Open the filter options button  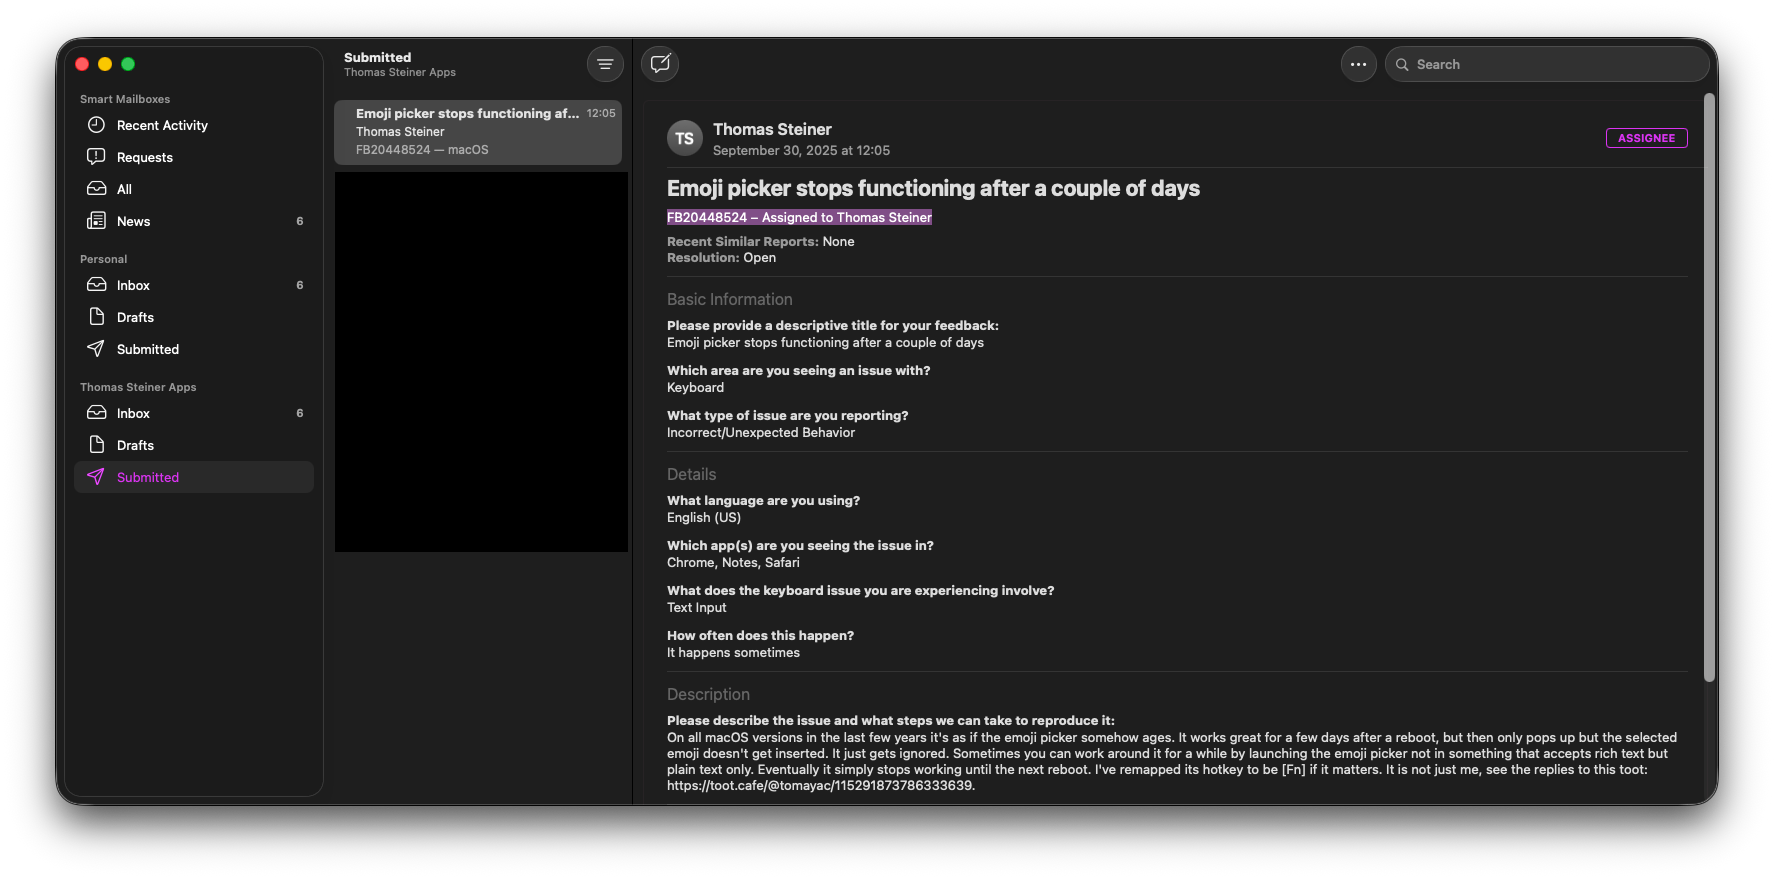click(x=605, y=64)
